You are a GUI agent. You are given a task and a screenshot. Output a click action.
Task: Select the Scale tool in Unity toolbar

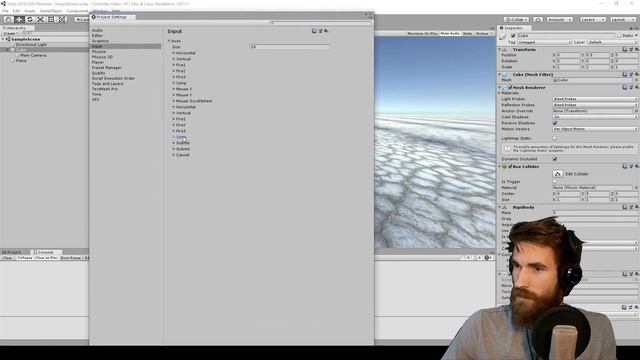click(40, 19)
